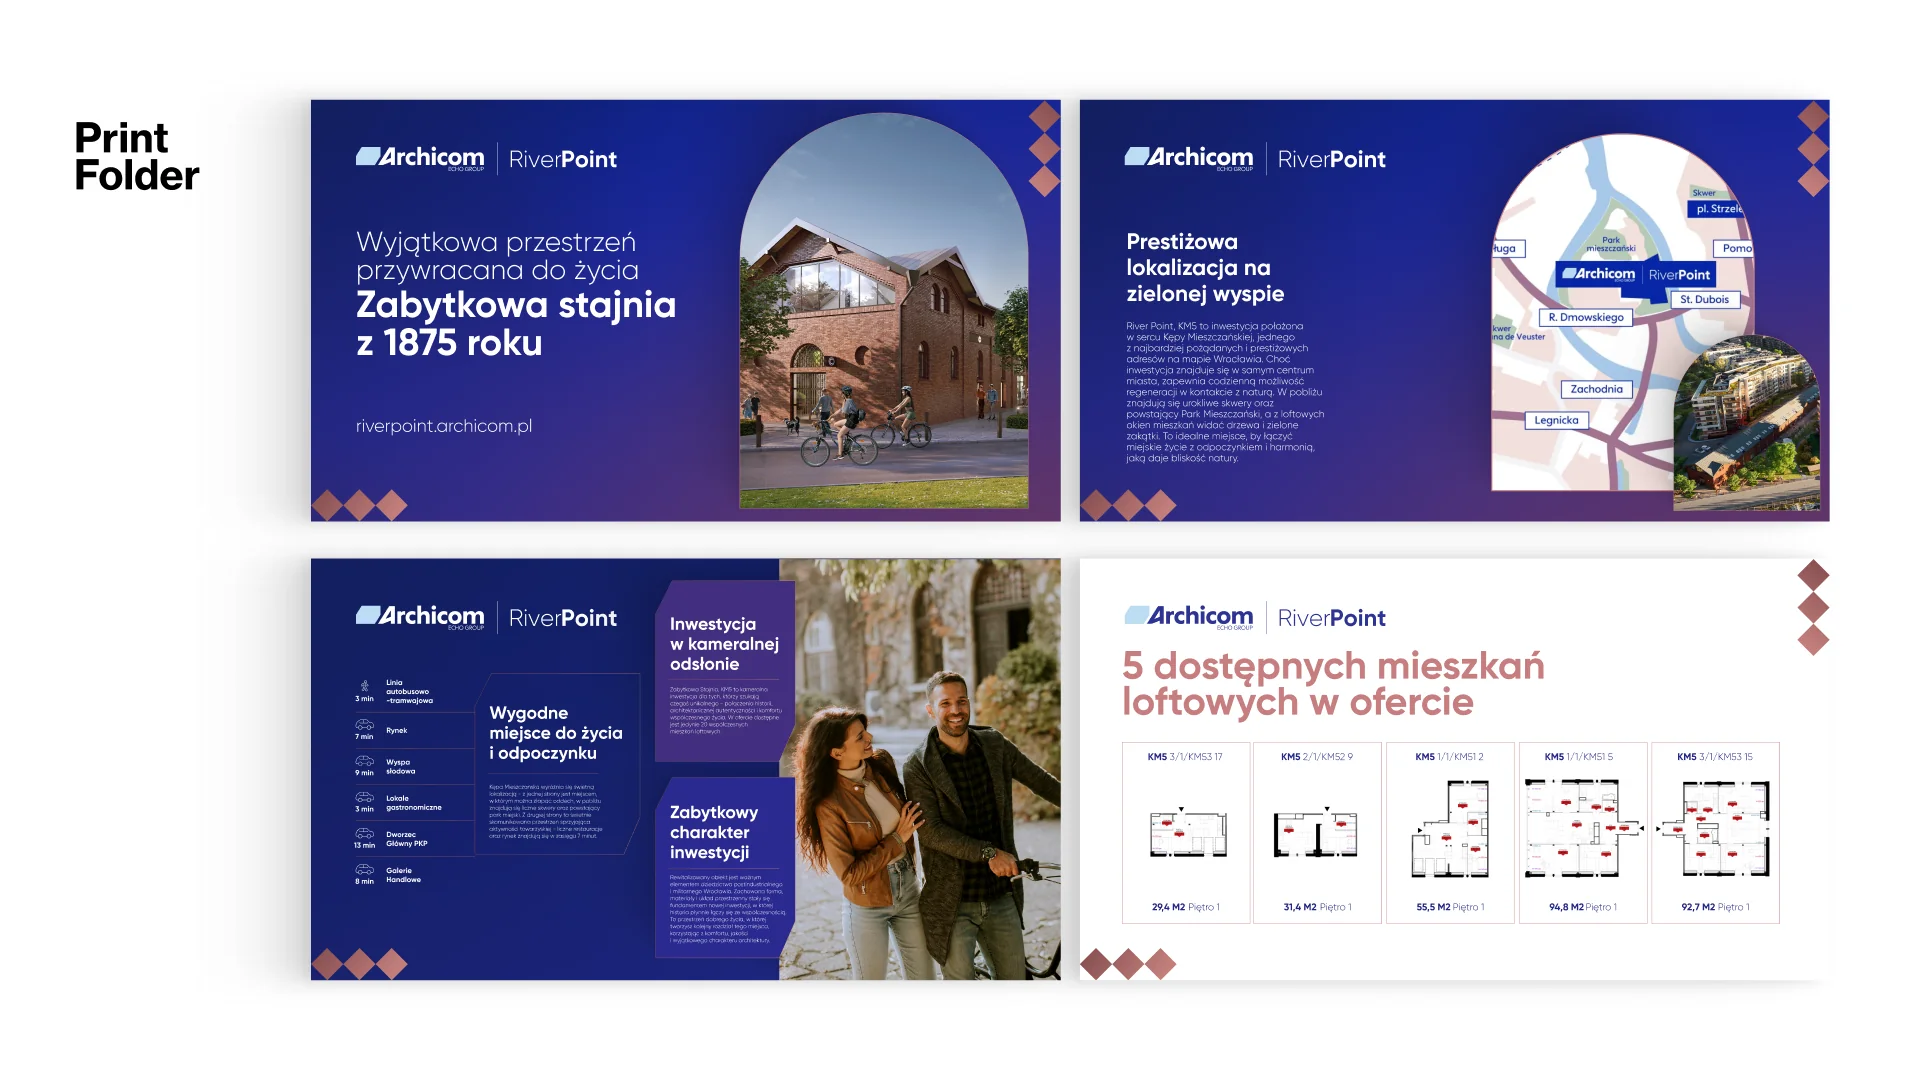Click the heading Prestiżowa lokalizacja na zielonej wyspie
The image size is (1920, 1080).
coord(1205,267)
